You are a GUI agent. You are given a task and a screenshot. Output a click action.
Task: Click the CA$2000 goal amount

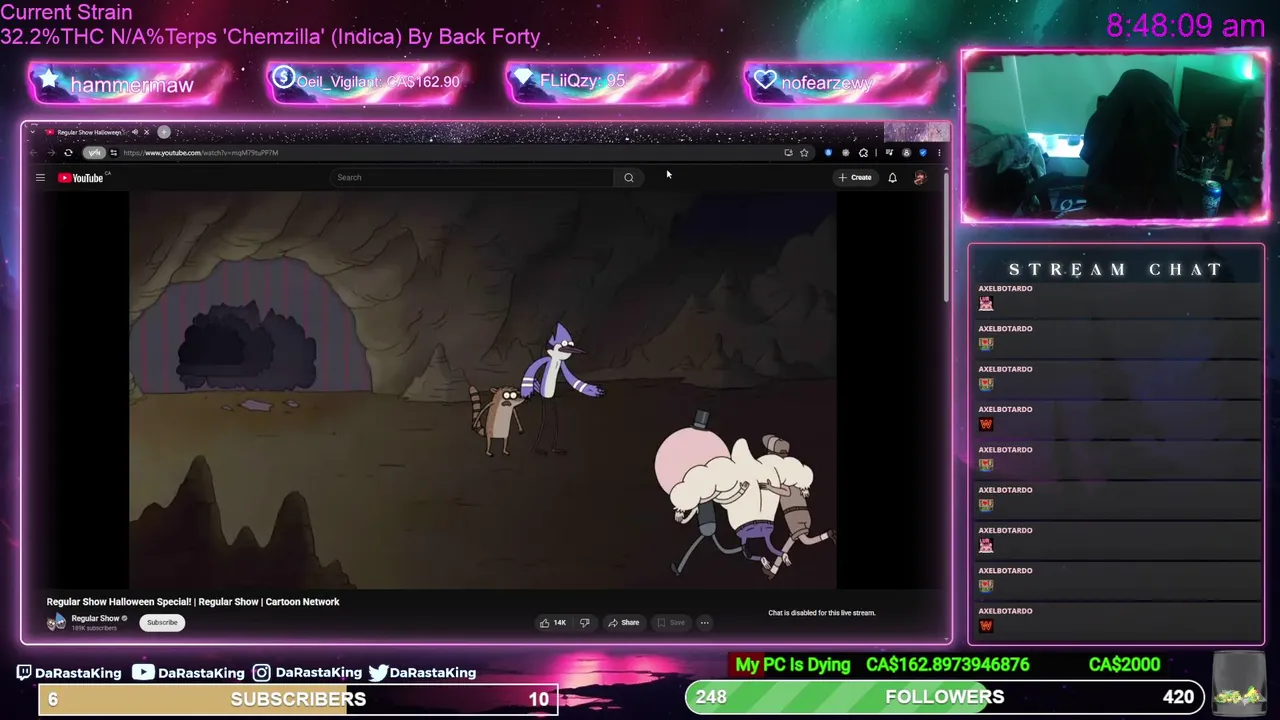1124,665
